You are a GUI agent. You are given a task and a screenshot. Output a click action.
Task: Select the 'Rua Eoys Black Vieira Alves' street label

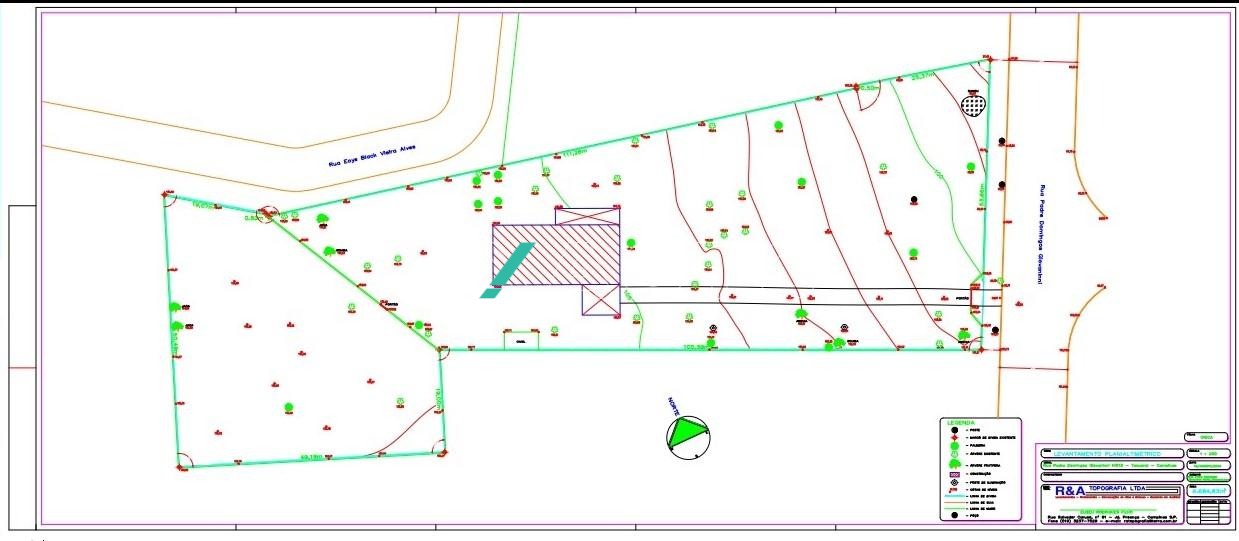pos(371,155)
